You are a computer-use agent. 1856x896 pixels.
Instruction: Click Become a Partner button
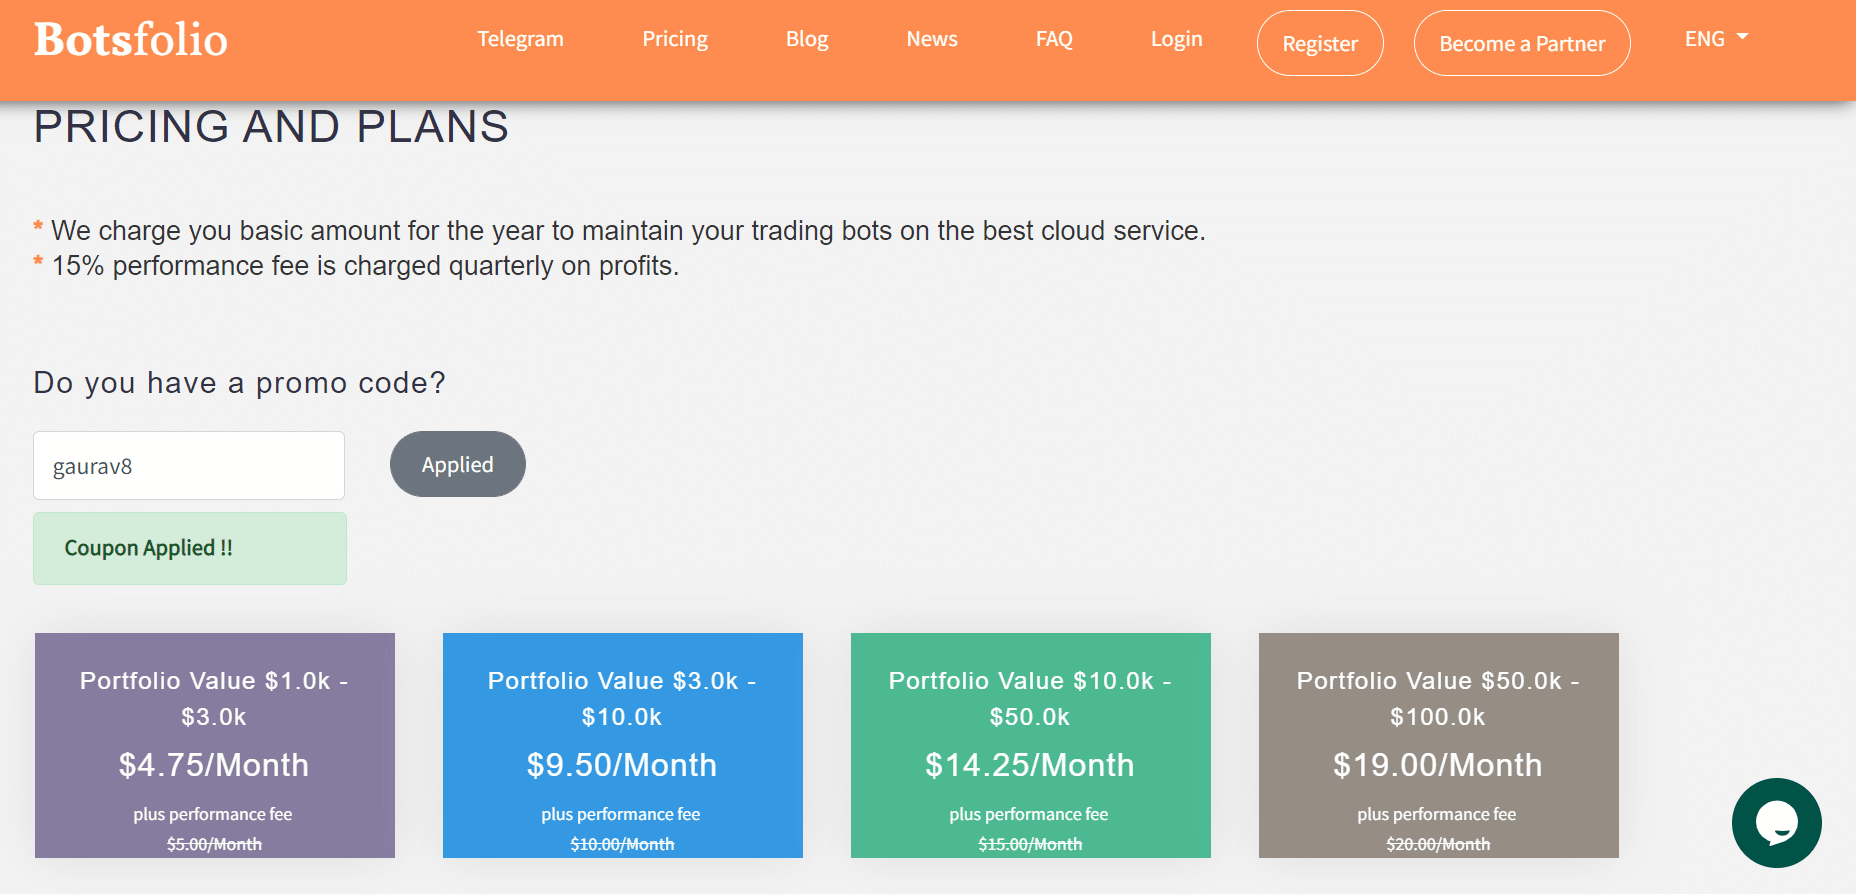(1522, 43)
